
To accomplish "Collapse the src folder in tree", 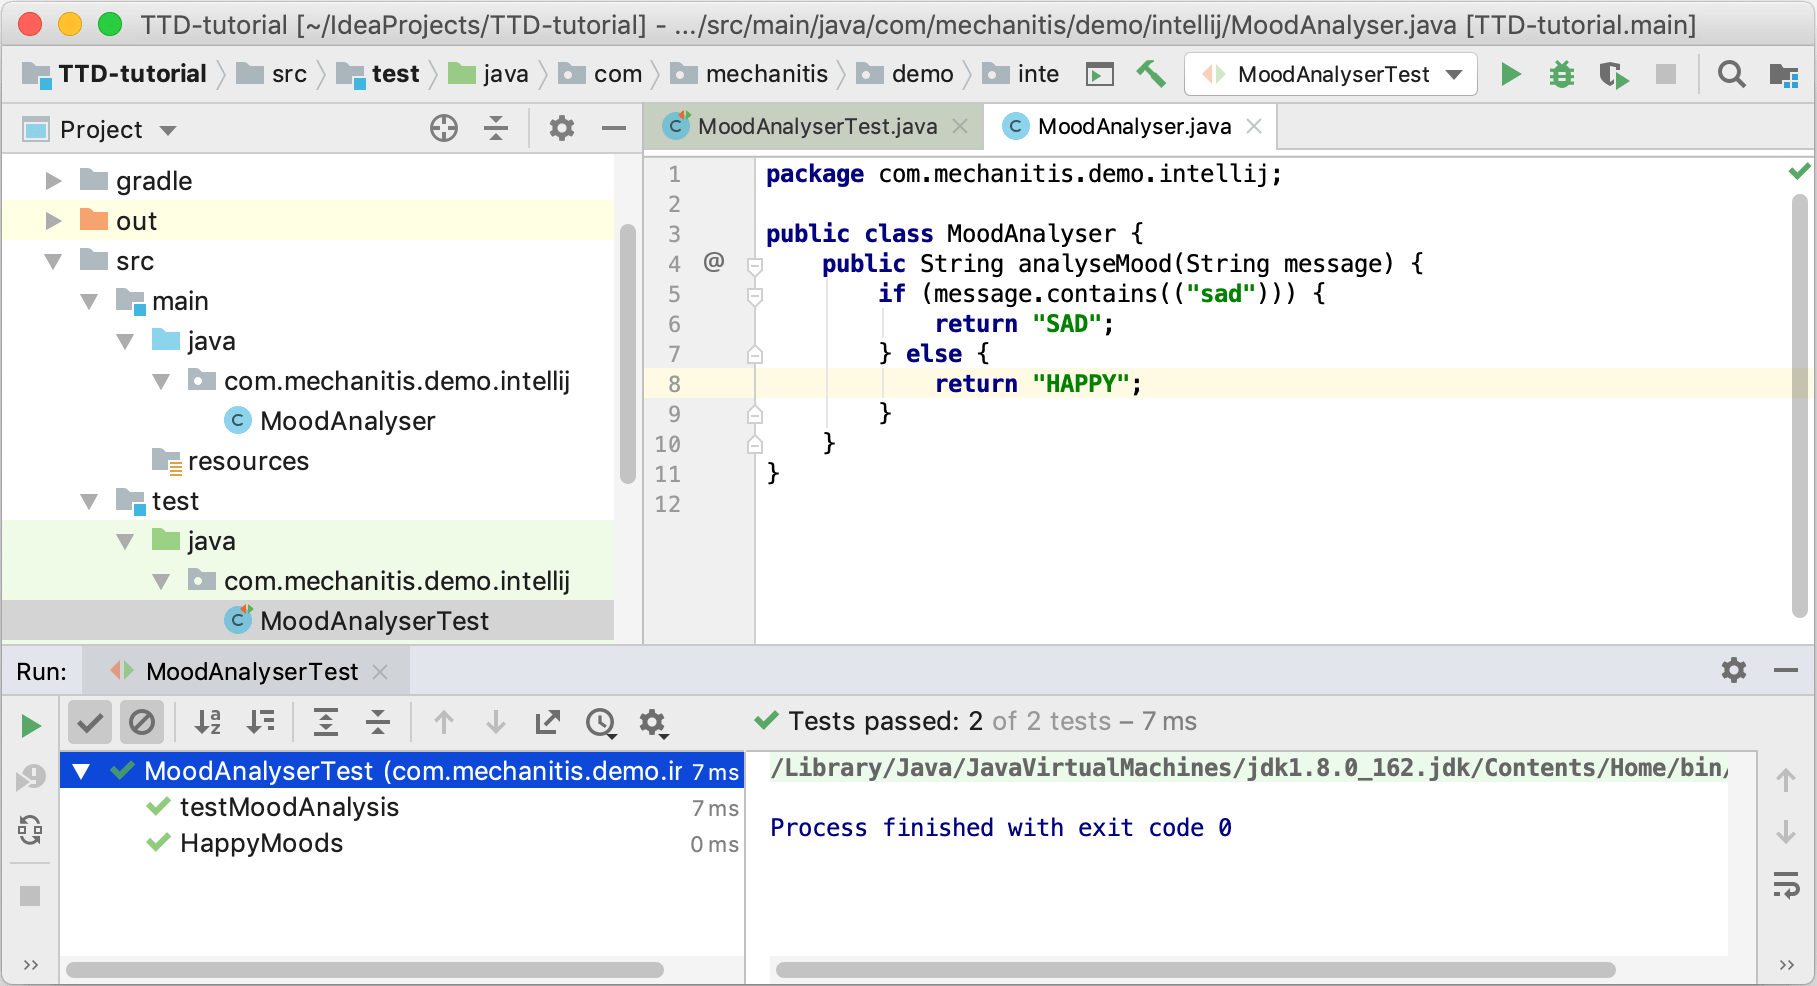I will 54,261.
